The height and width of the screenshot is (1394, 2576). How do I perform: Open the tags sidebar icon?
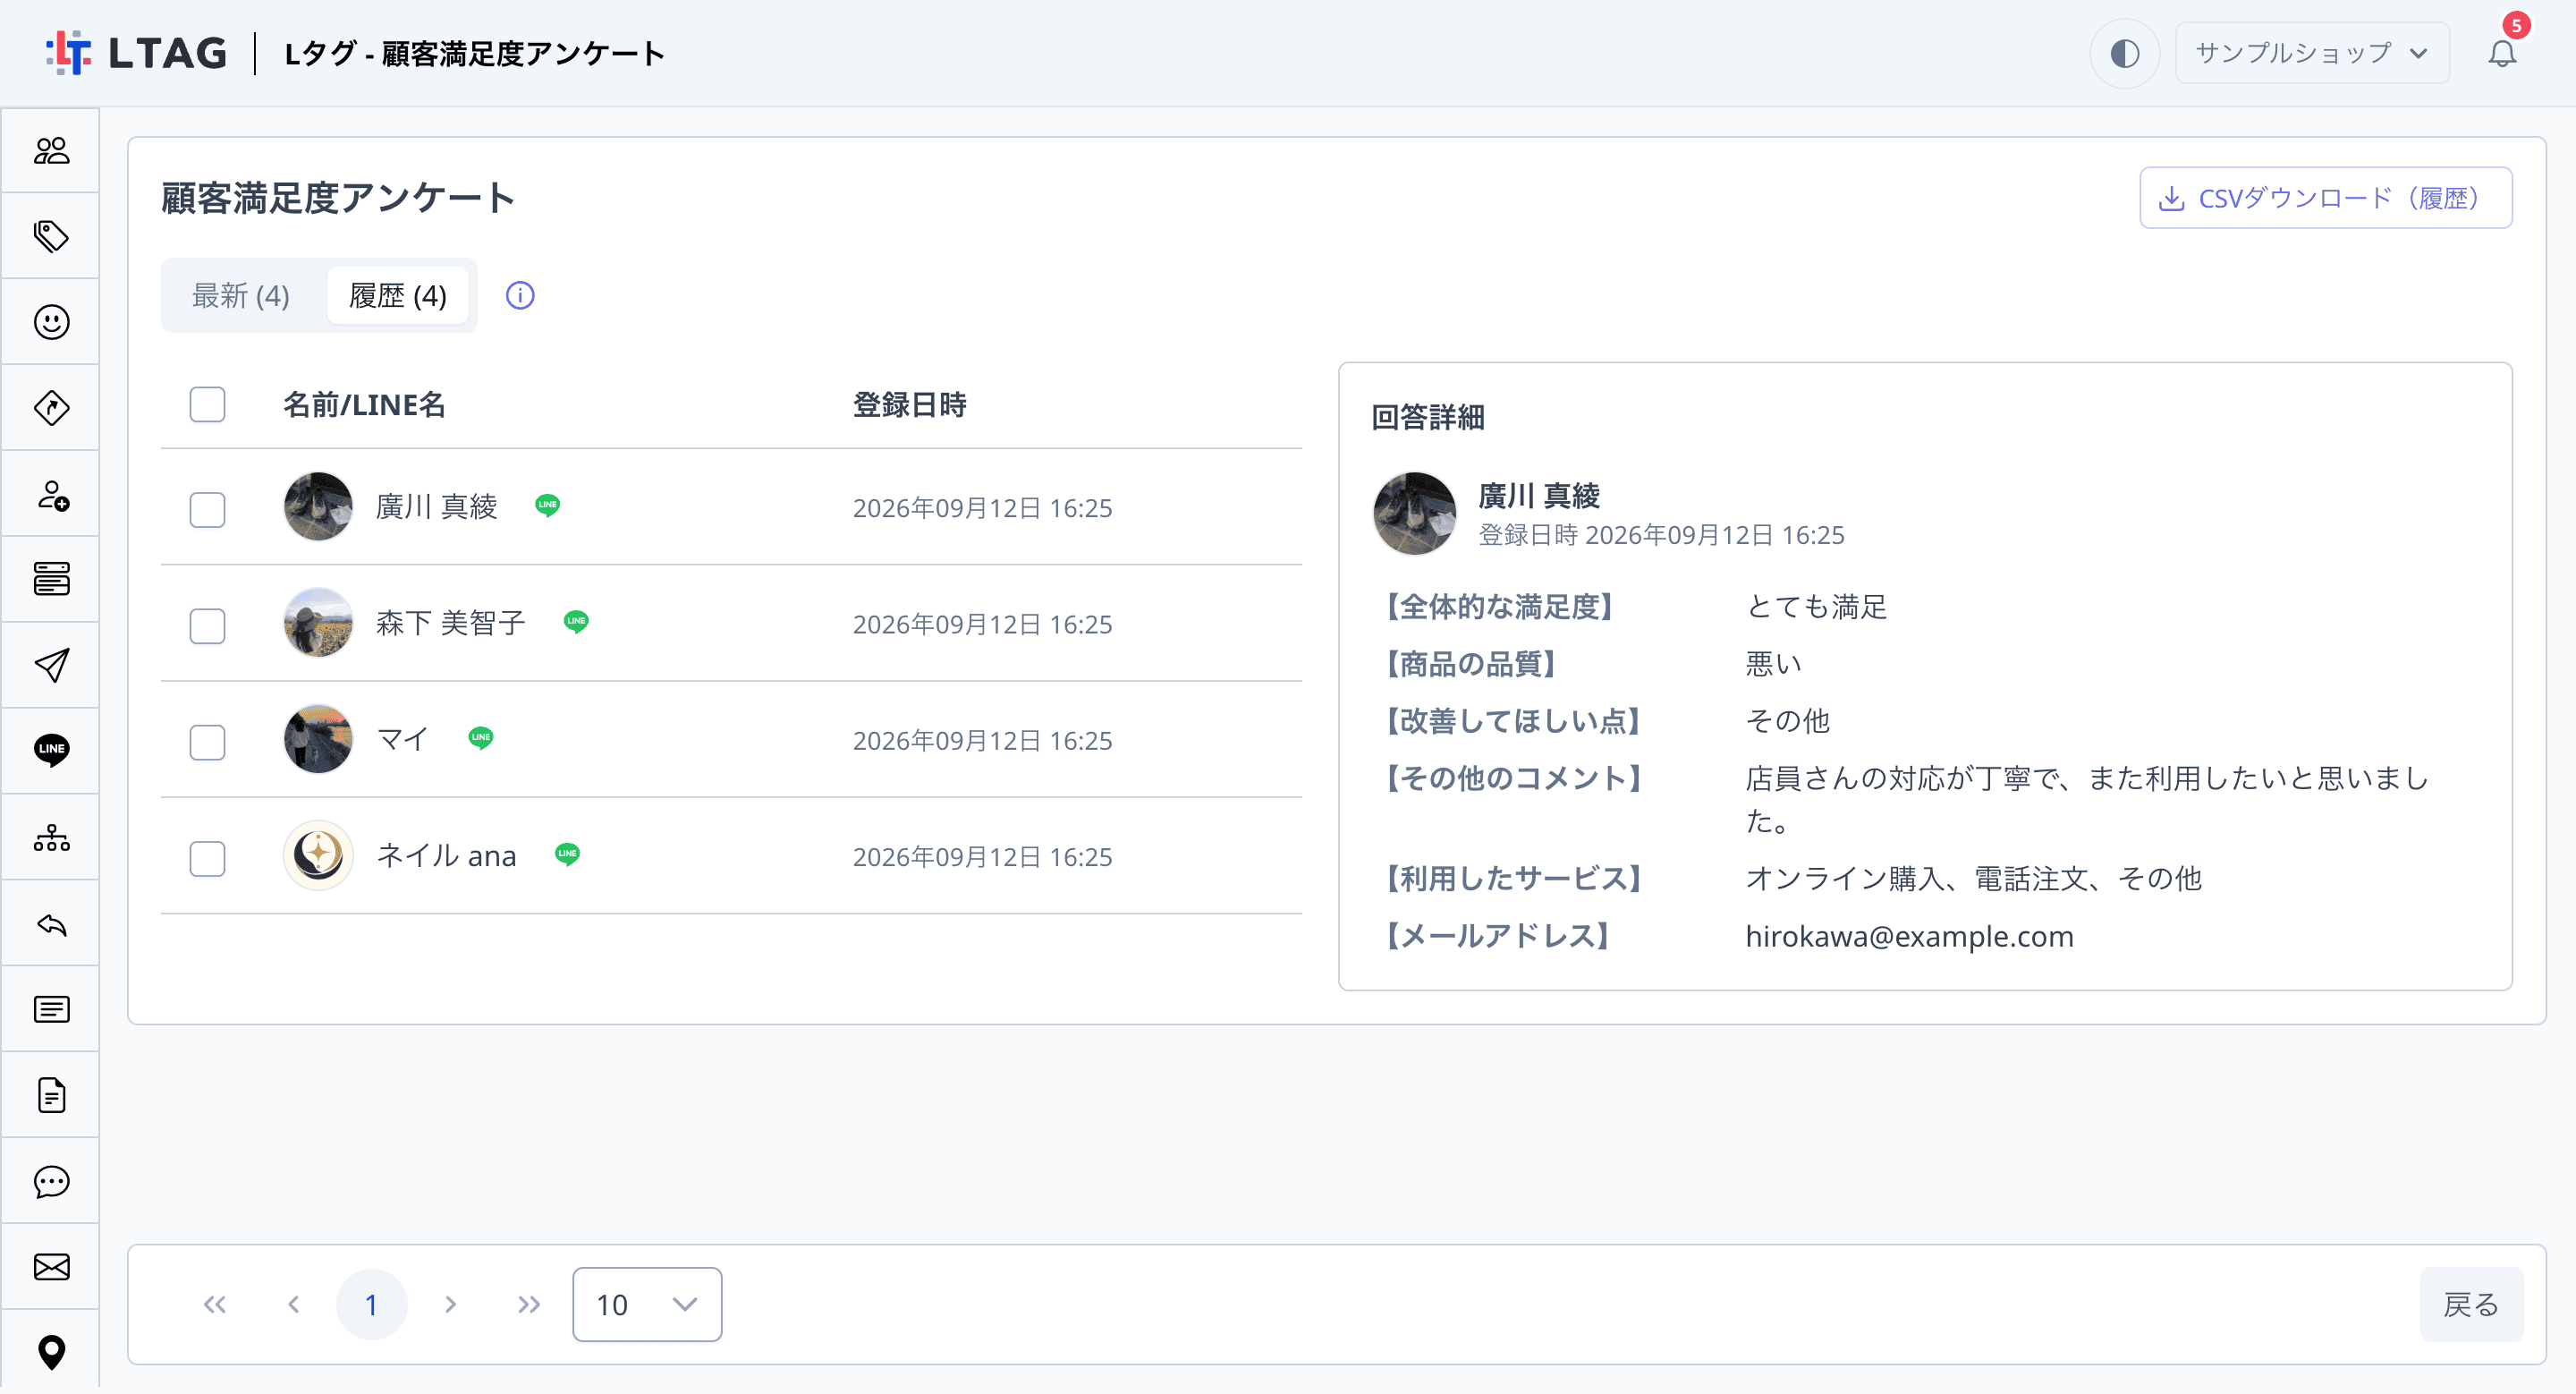(x=51, y=237)
